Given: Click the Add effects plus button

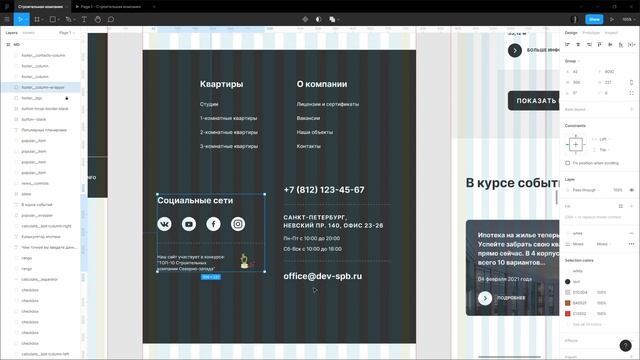Looking at the screenshot, I should tap(631, 340).
